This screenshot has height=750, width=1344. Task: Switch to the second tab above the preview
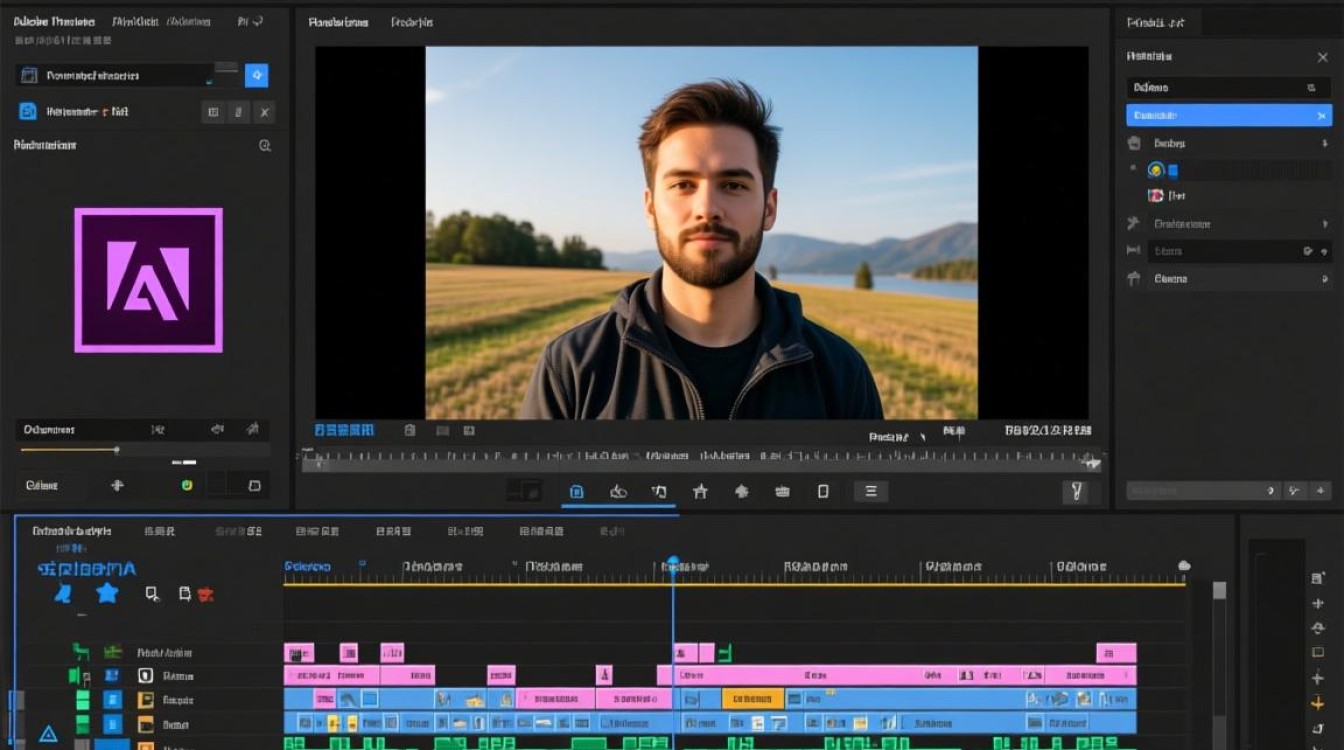[x=411, y=22]
